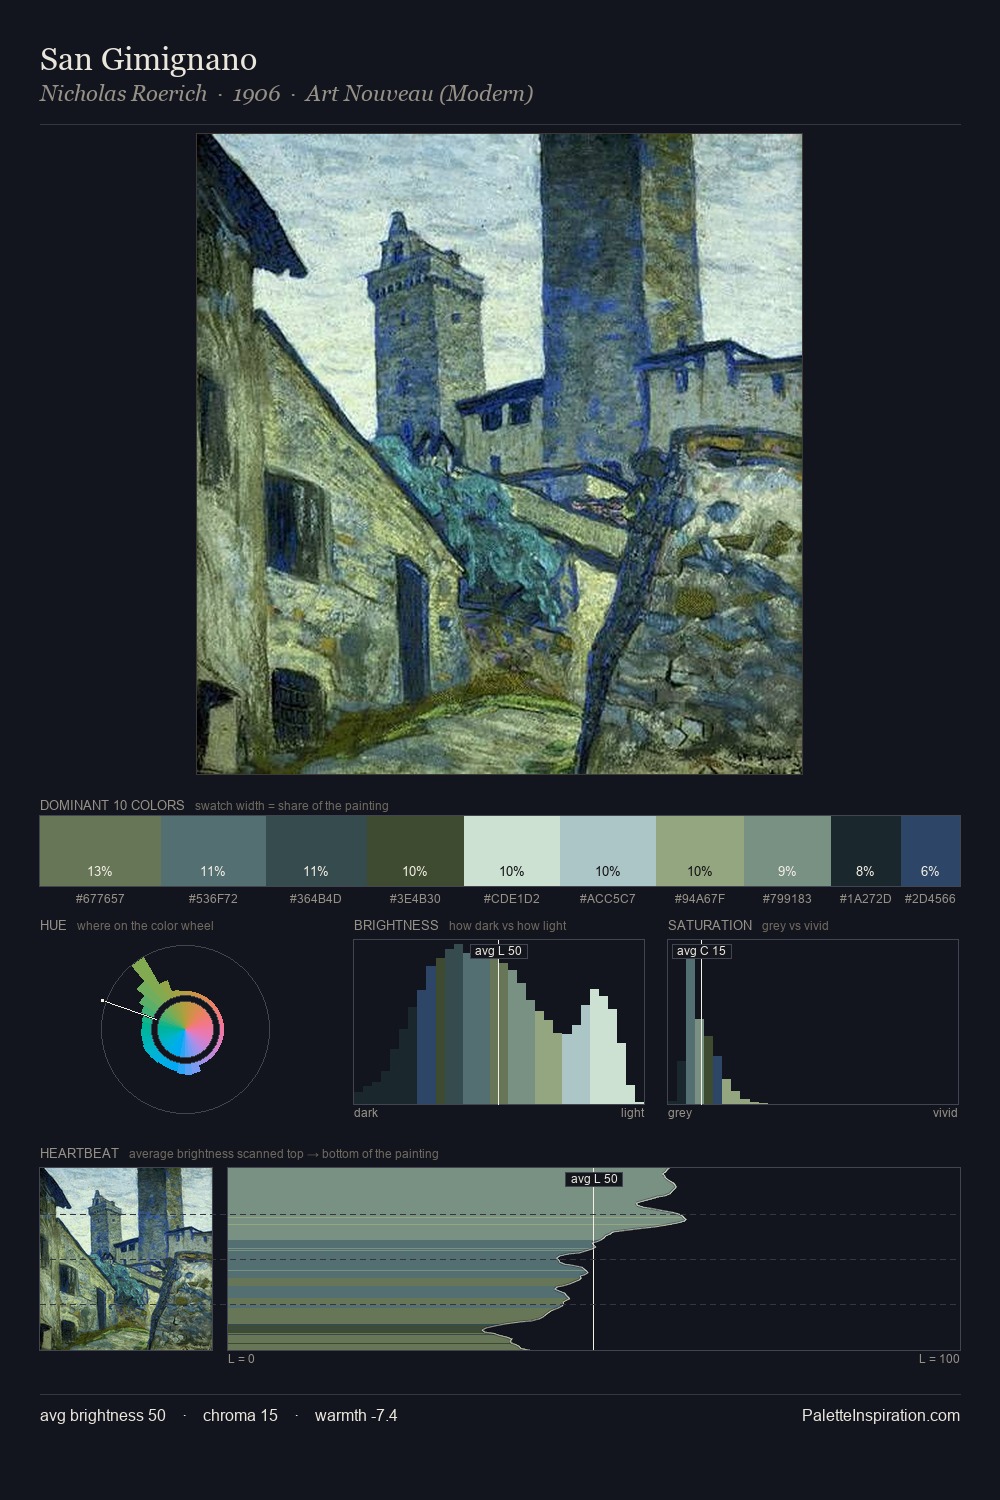Click the L = 0 axis label
Viewport: 1000px width, 1500px height.
(241, 1359)
